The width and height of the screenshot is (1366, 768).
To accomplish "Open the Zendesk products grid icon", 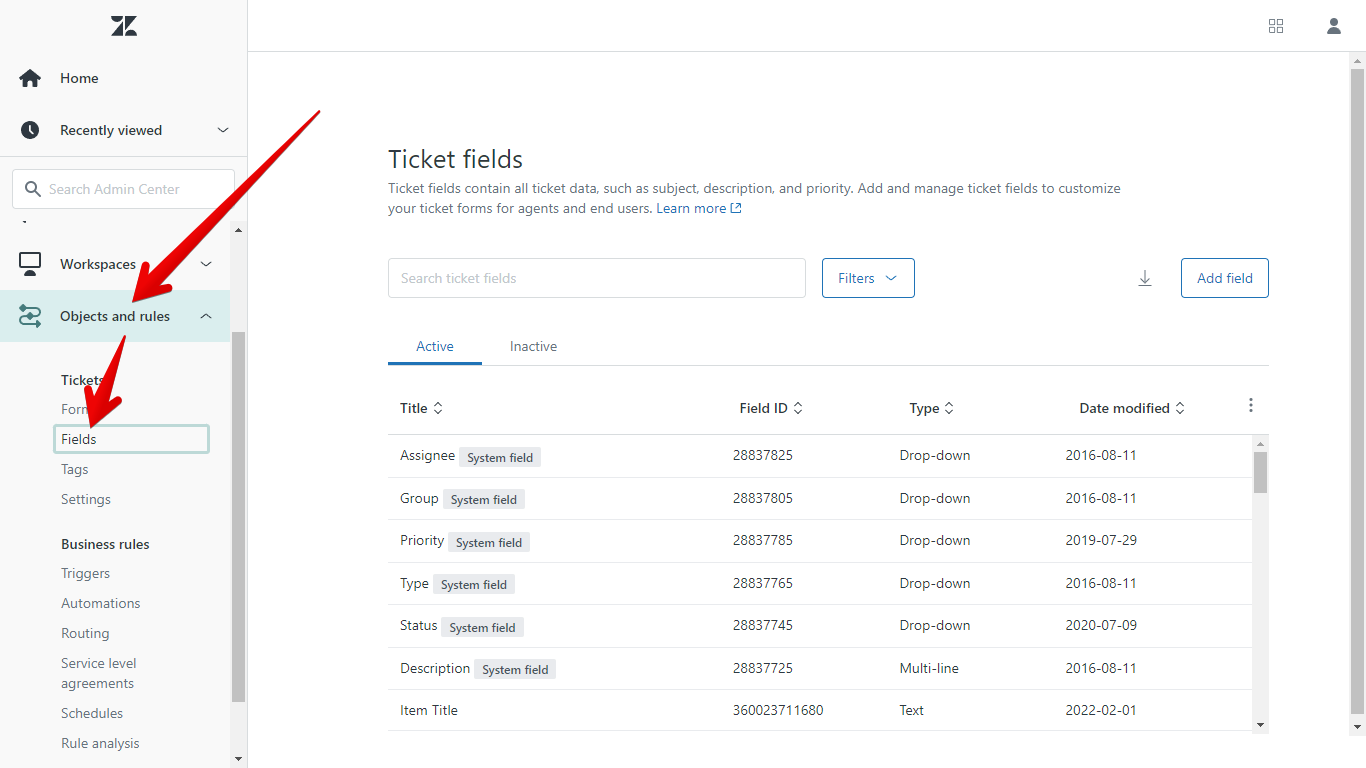I will click(1276, 26).
